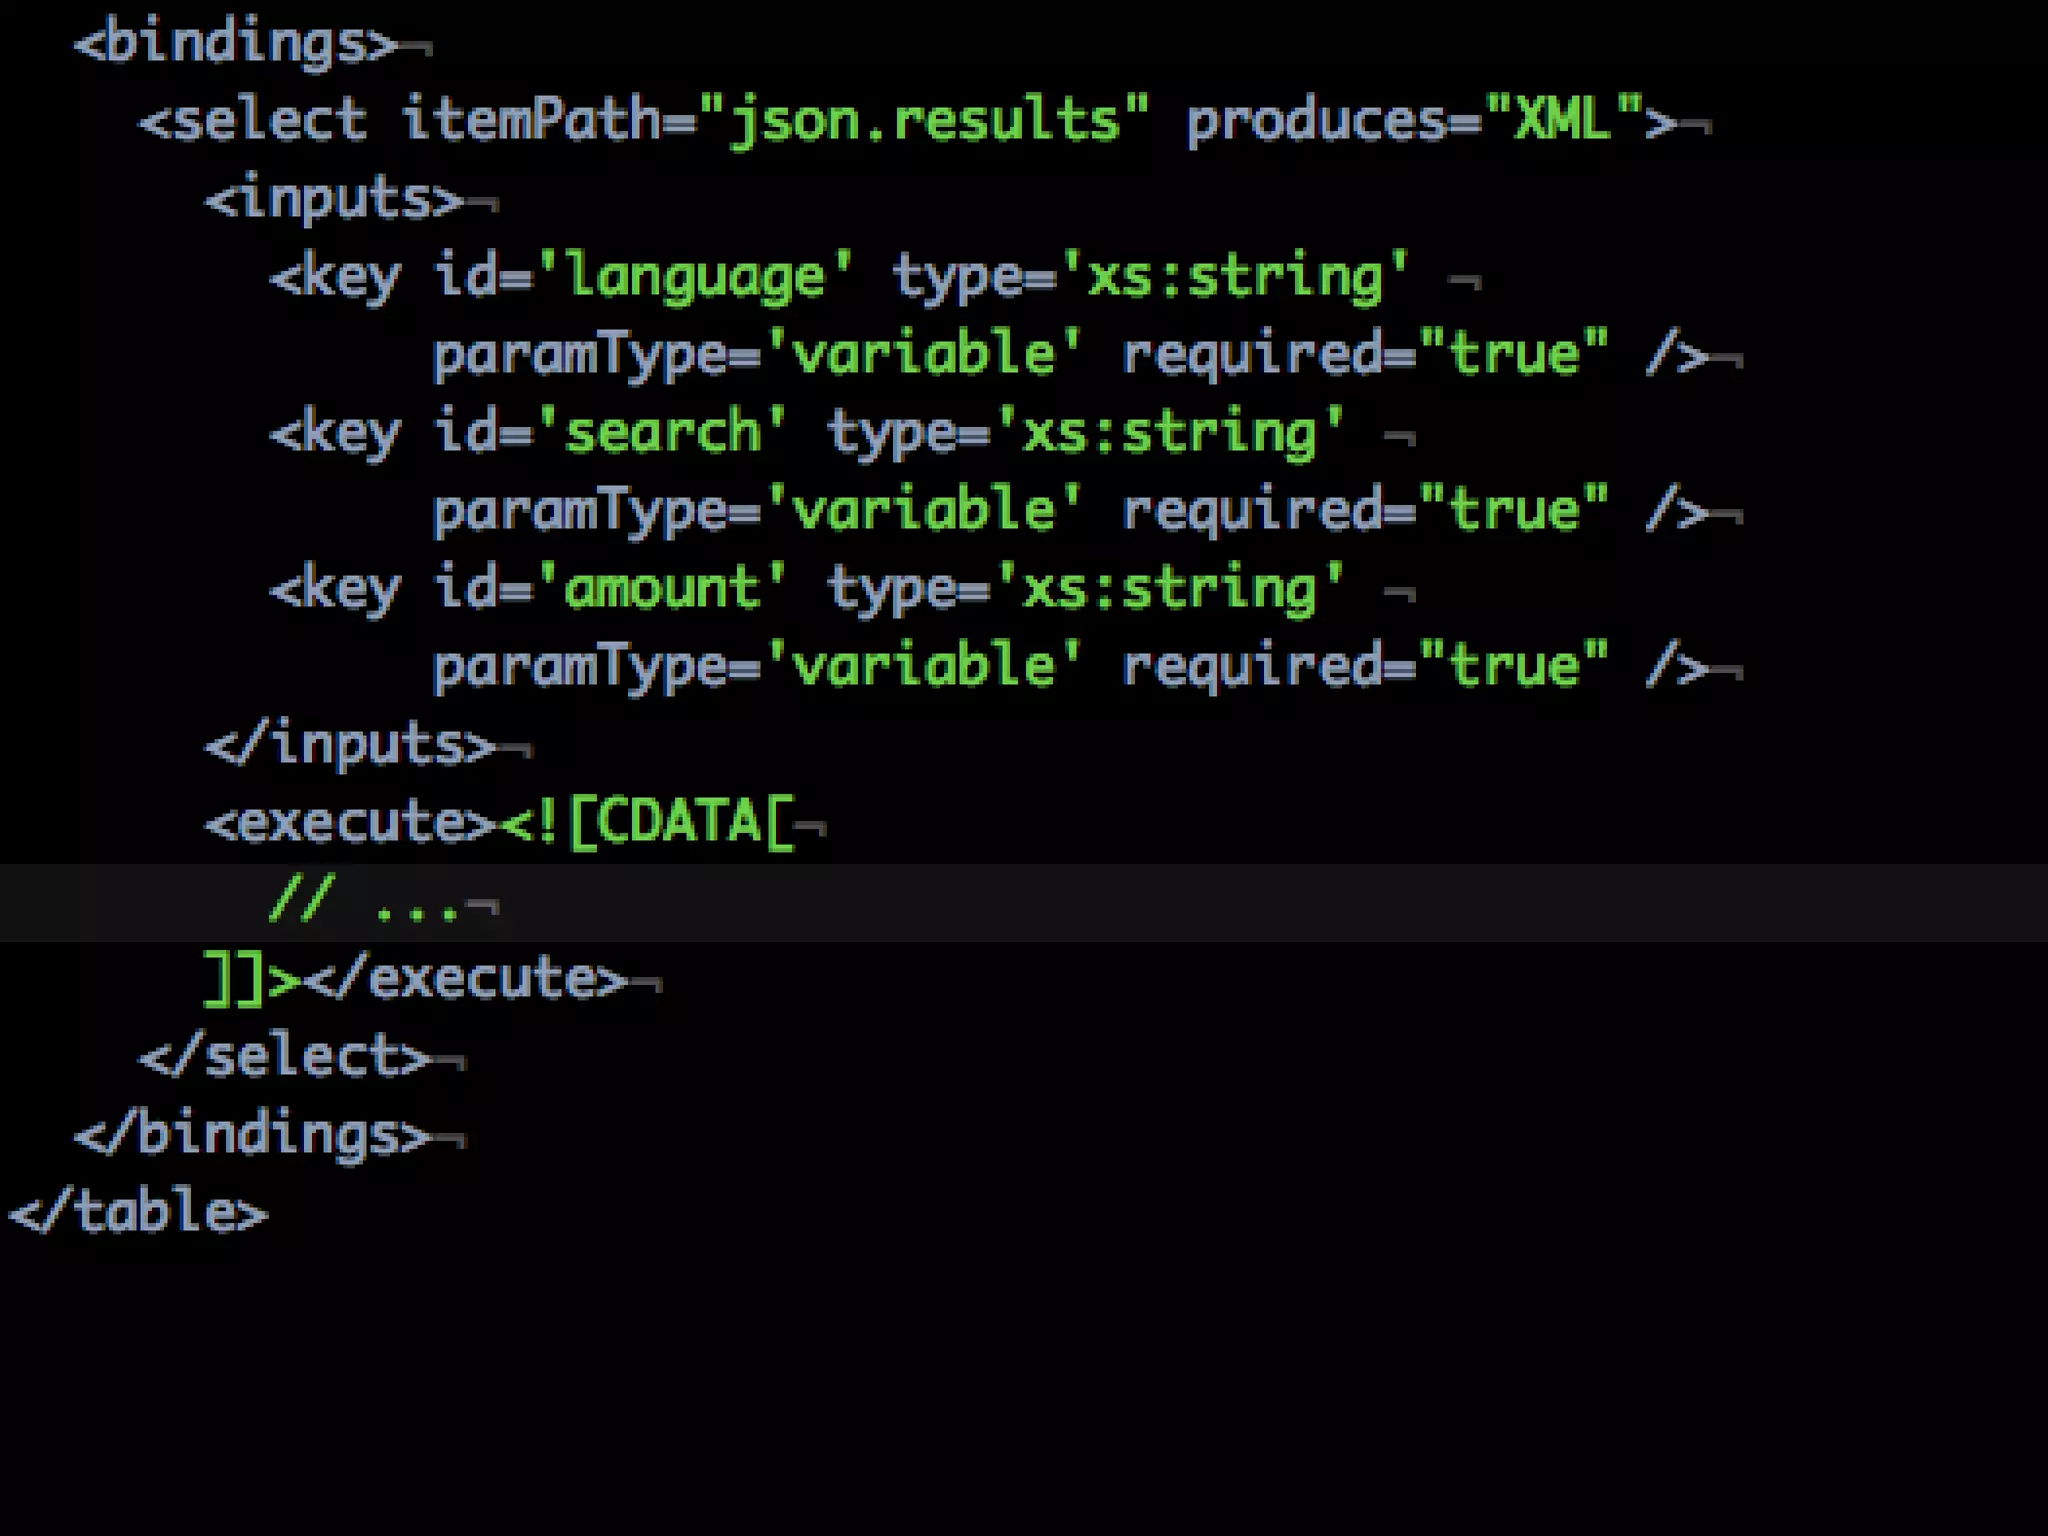The width and height of the screenshot is (2048, 1536).
Task: Click the id='search' key attribute
Action: click(610, 433)
